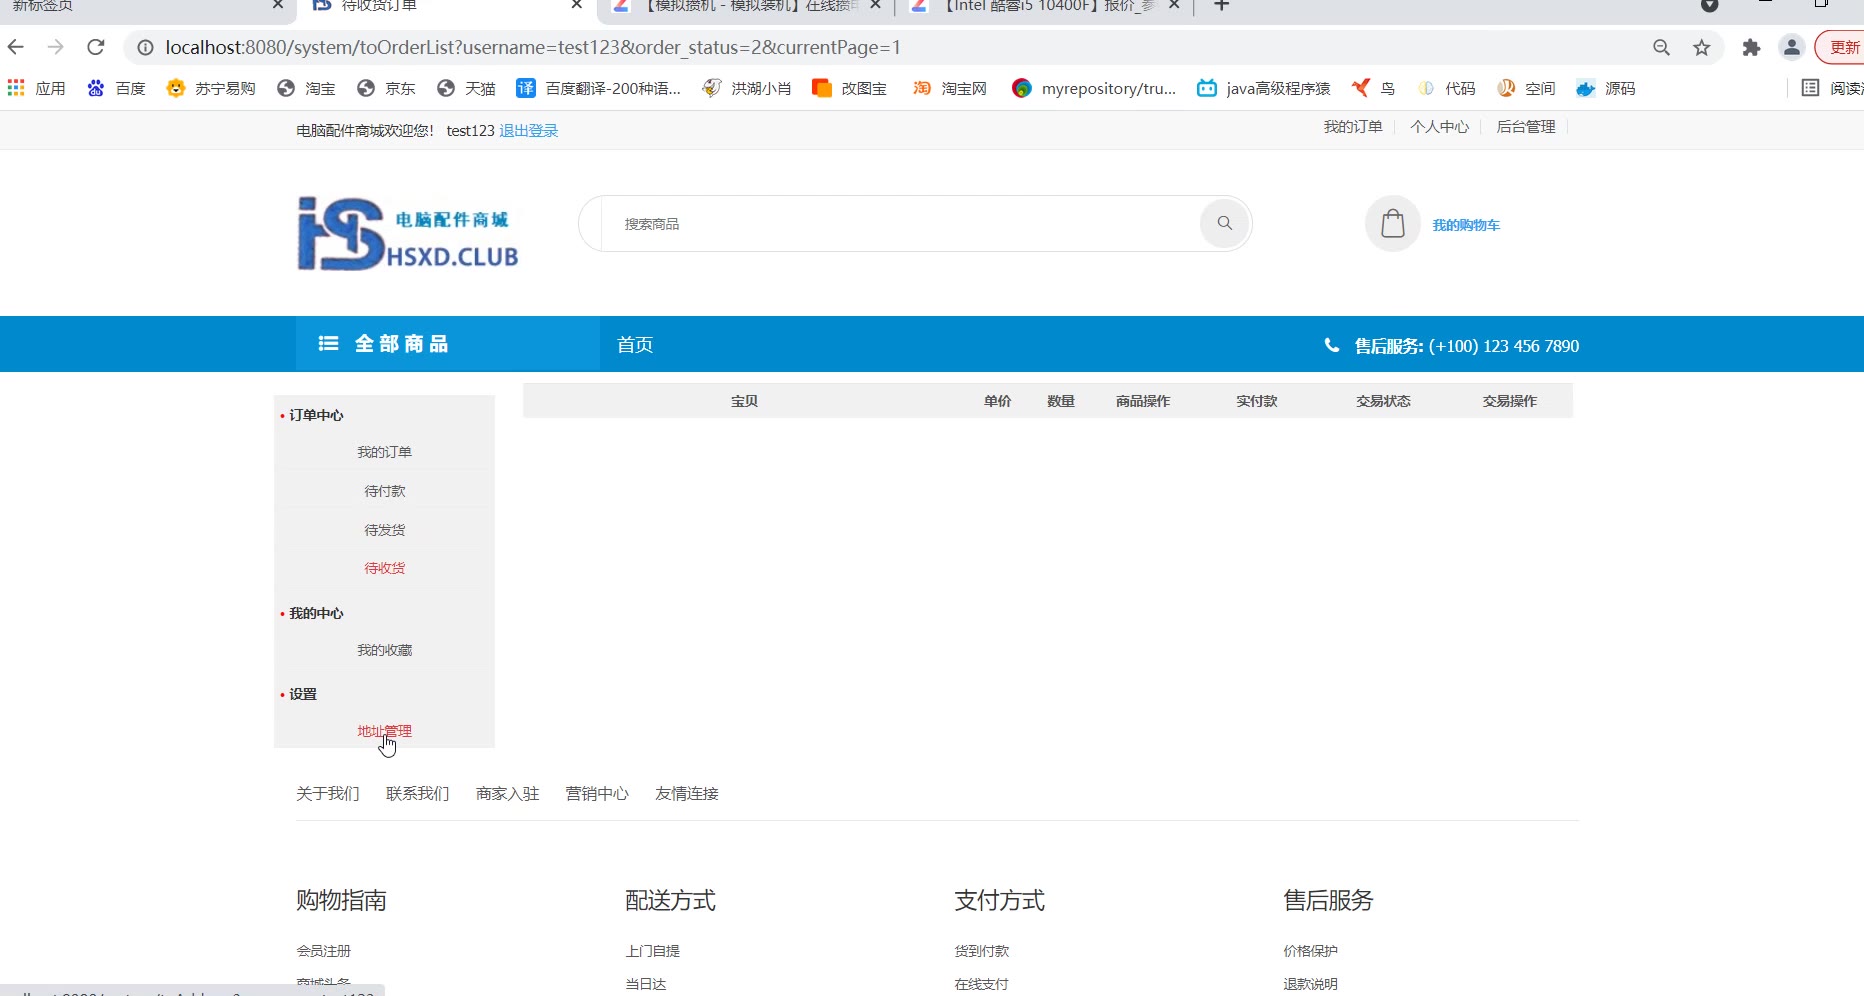The height and width of the screenshot is (996, 1864).
Task: Click the 搜索商品 search field
Action: pos(900,224)
